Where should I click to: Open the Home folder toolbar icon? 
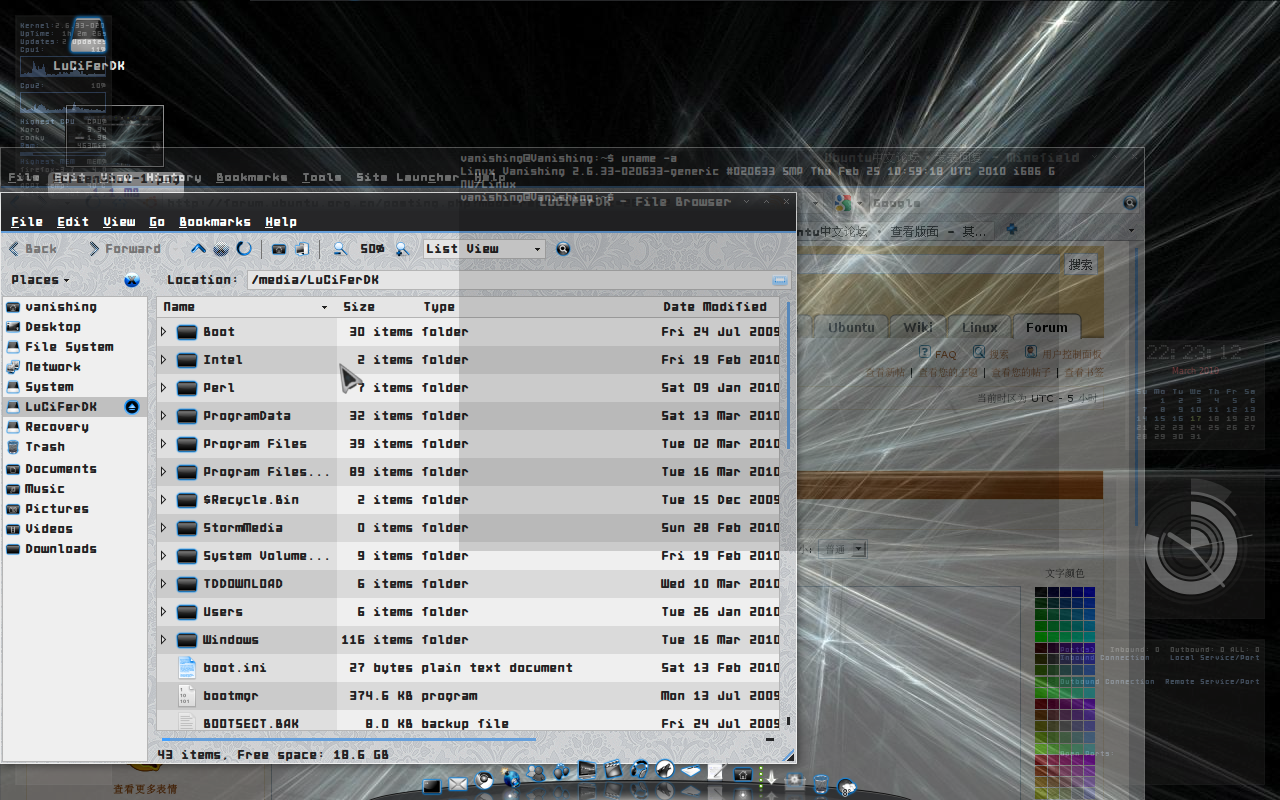279,249
